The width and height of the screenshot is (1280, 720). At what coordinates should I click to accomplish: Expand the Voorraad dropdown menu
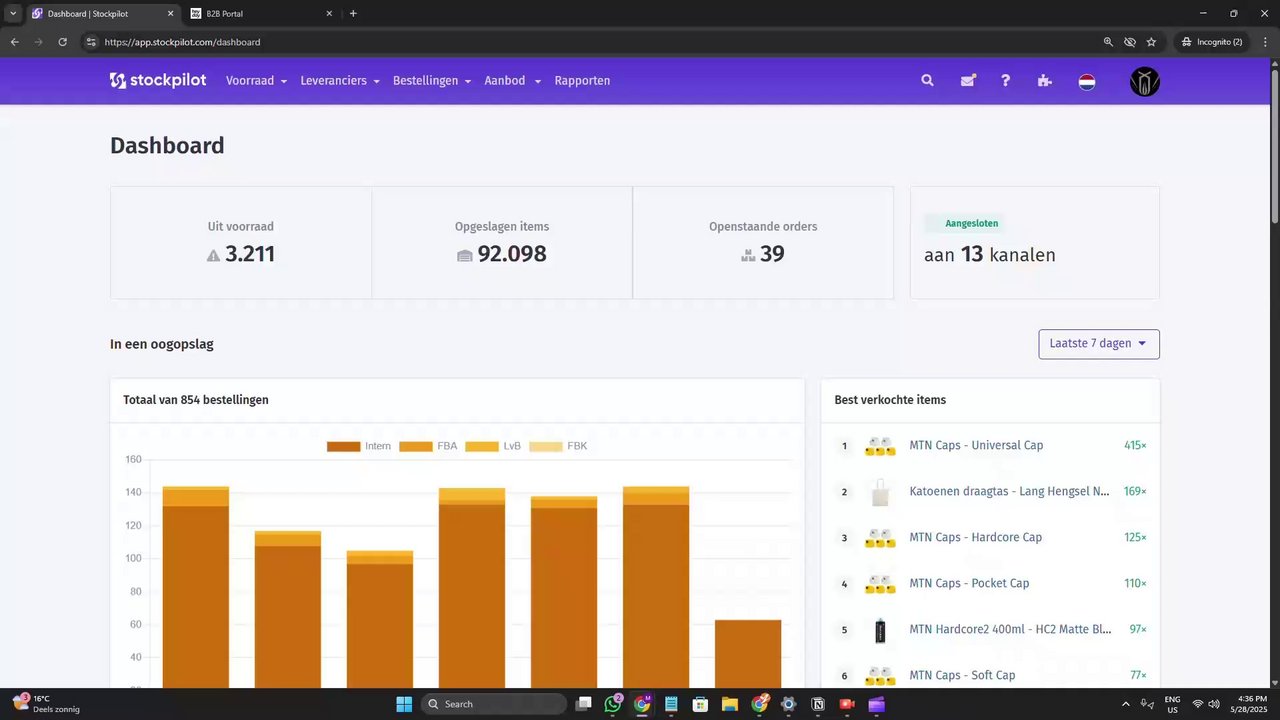(256, 81)
